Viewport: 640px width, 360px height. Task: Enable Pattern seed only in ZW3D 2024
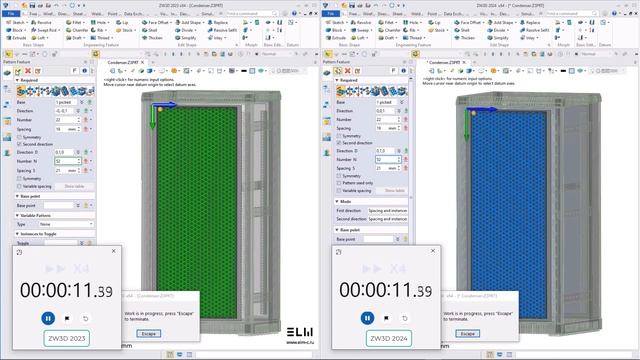click(339, 183)
